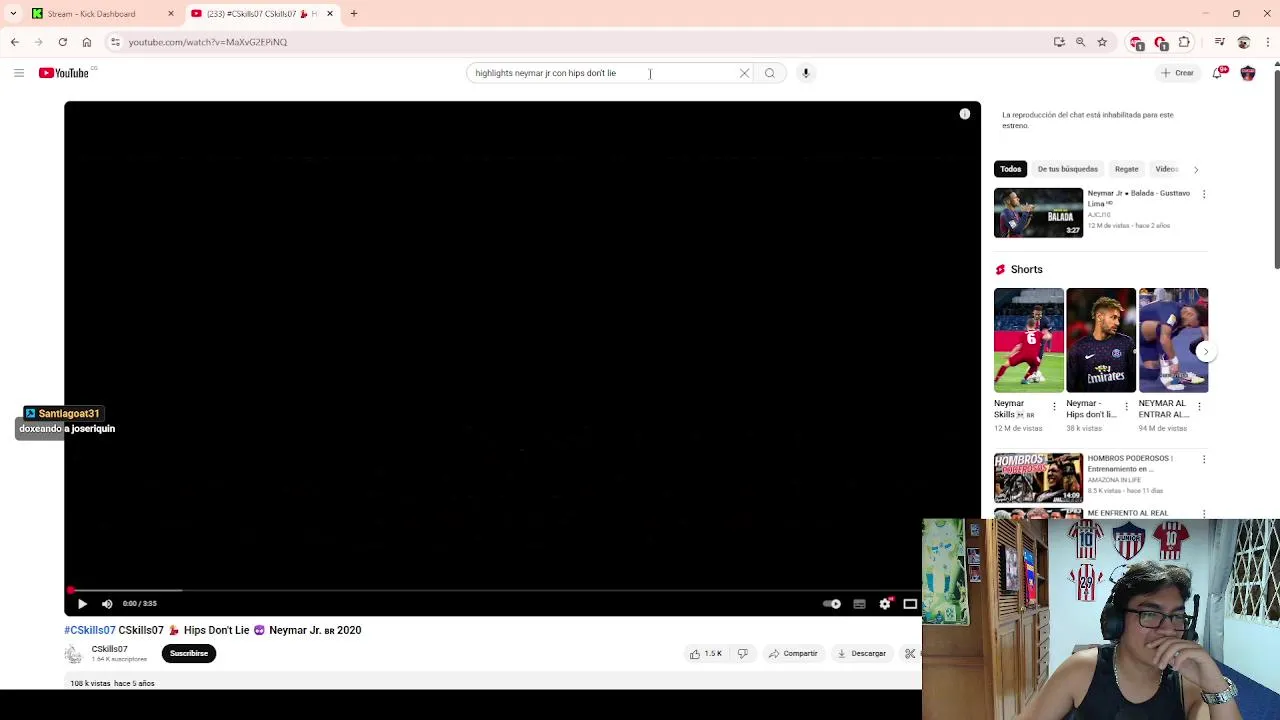Seek on the video progress bar
The height and width of the screenshot is (720, 1280).
point(495,591)
